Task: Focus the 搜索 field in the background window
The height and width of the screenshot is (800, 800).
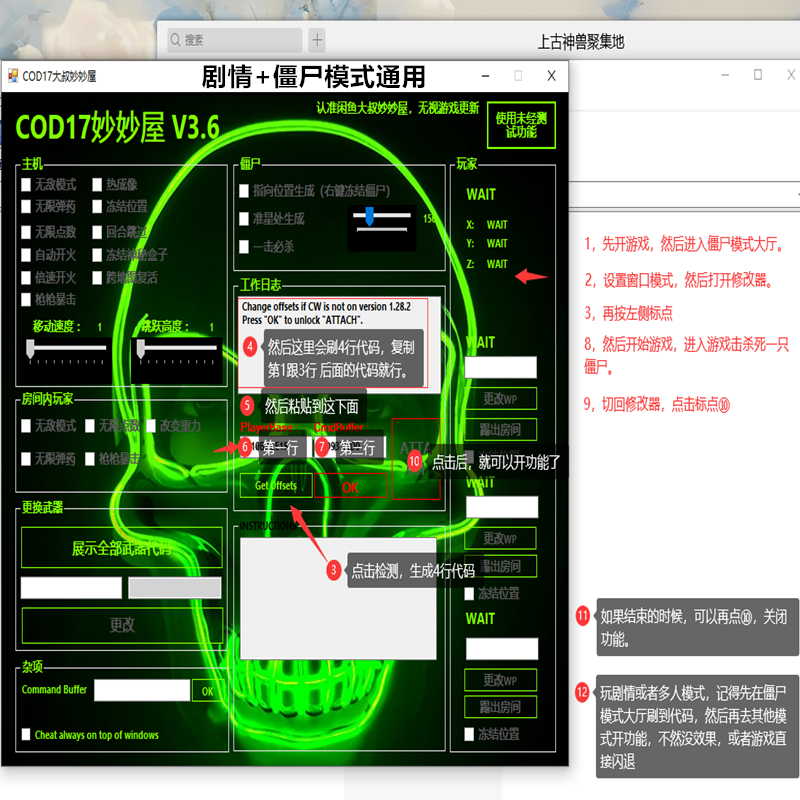Action: (x=235, y=40)
